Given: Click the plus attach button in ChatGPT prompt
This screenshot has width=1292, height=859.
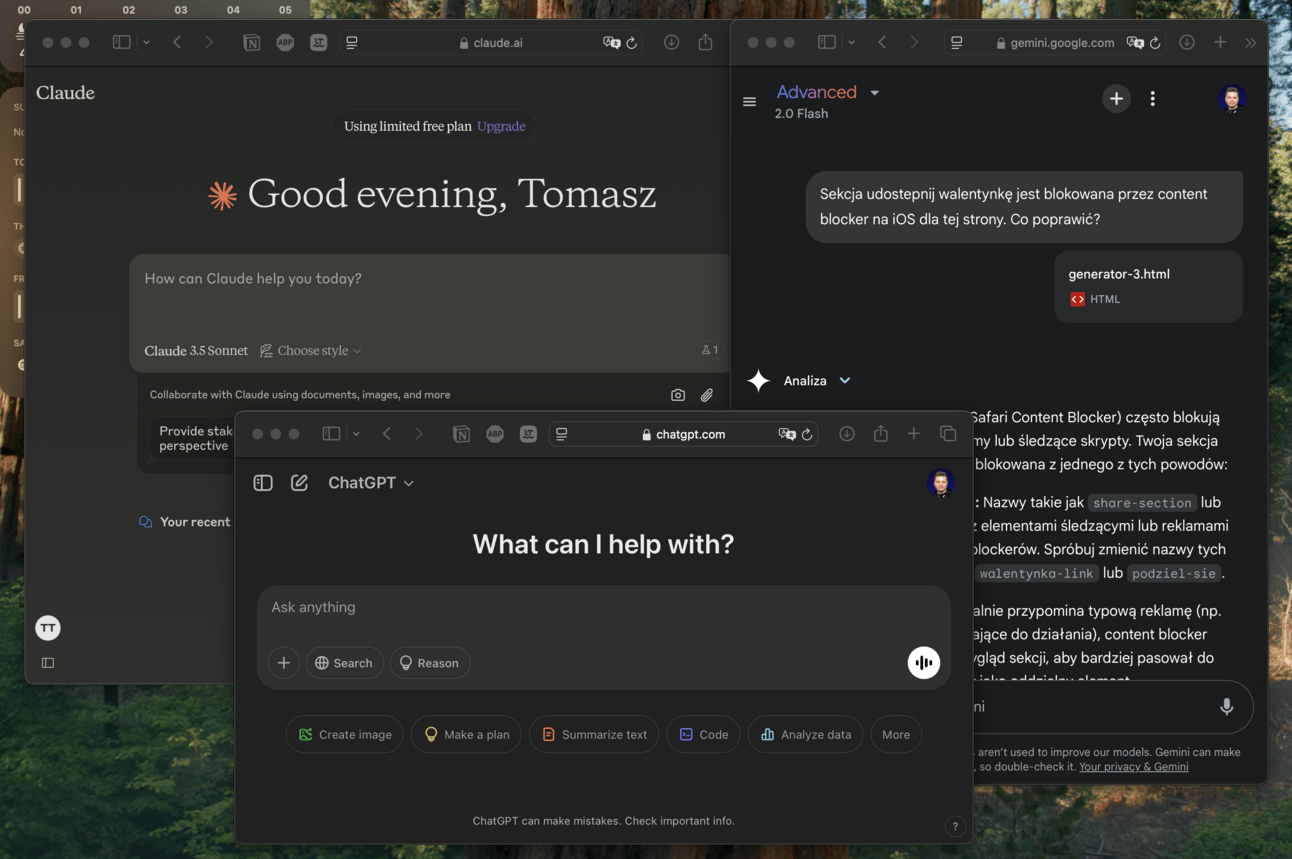Looking at the screenshot, I should coord(284,663).
